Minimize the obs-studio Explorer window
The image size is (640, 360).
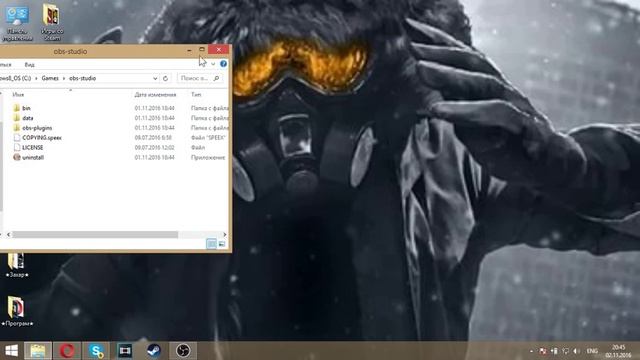189,50
